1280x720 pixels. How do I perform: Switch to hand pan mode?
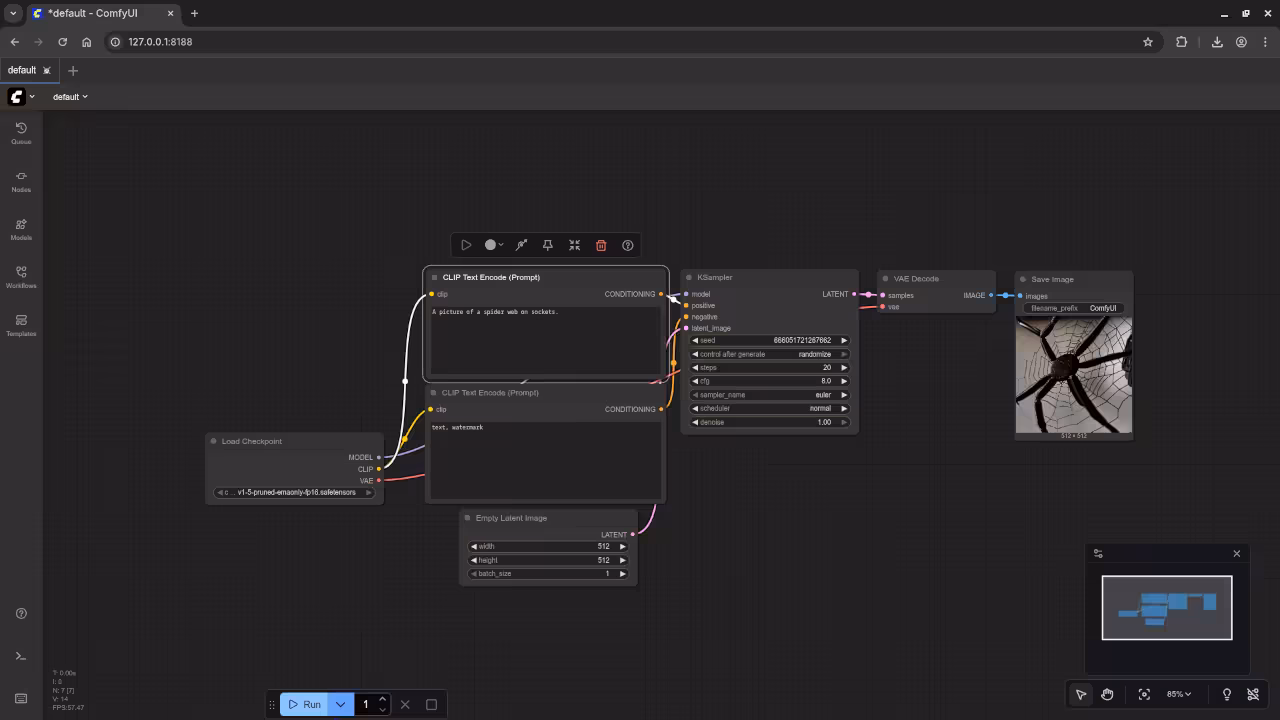click(1107, 694)
